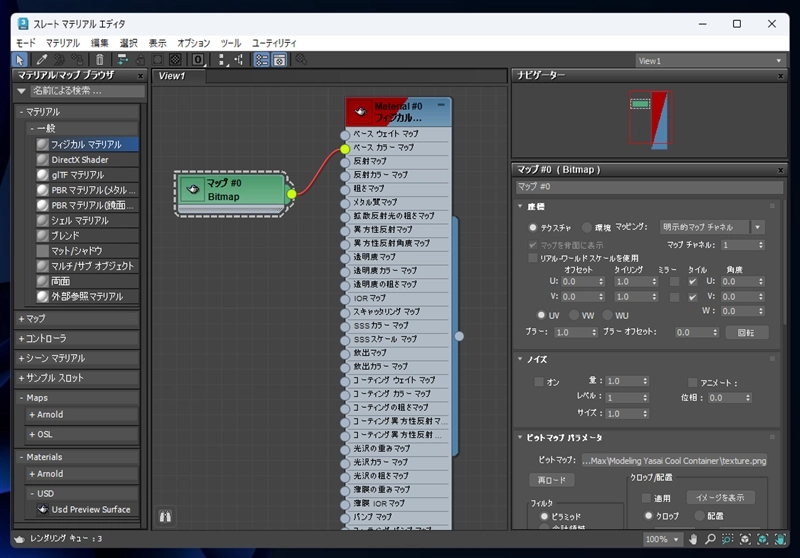
Task: Select Usd Preview Surface material
Action: coord(85,510)
